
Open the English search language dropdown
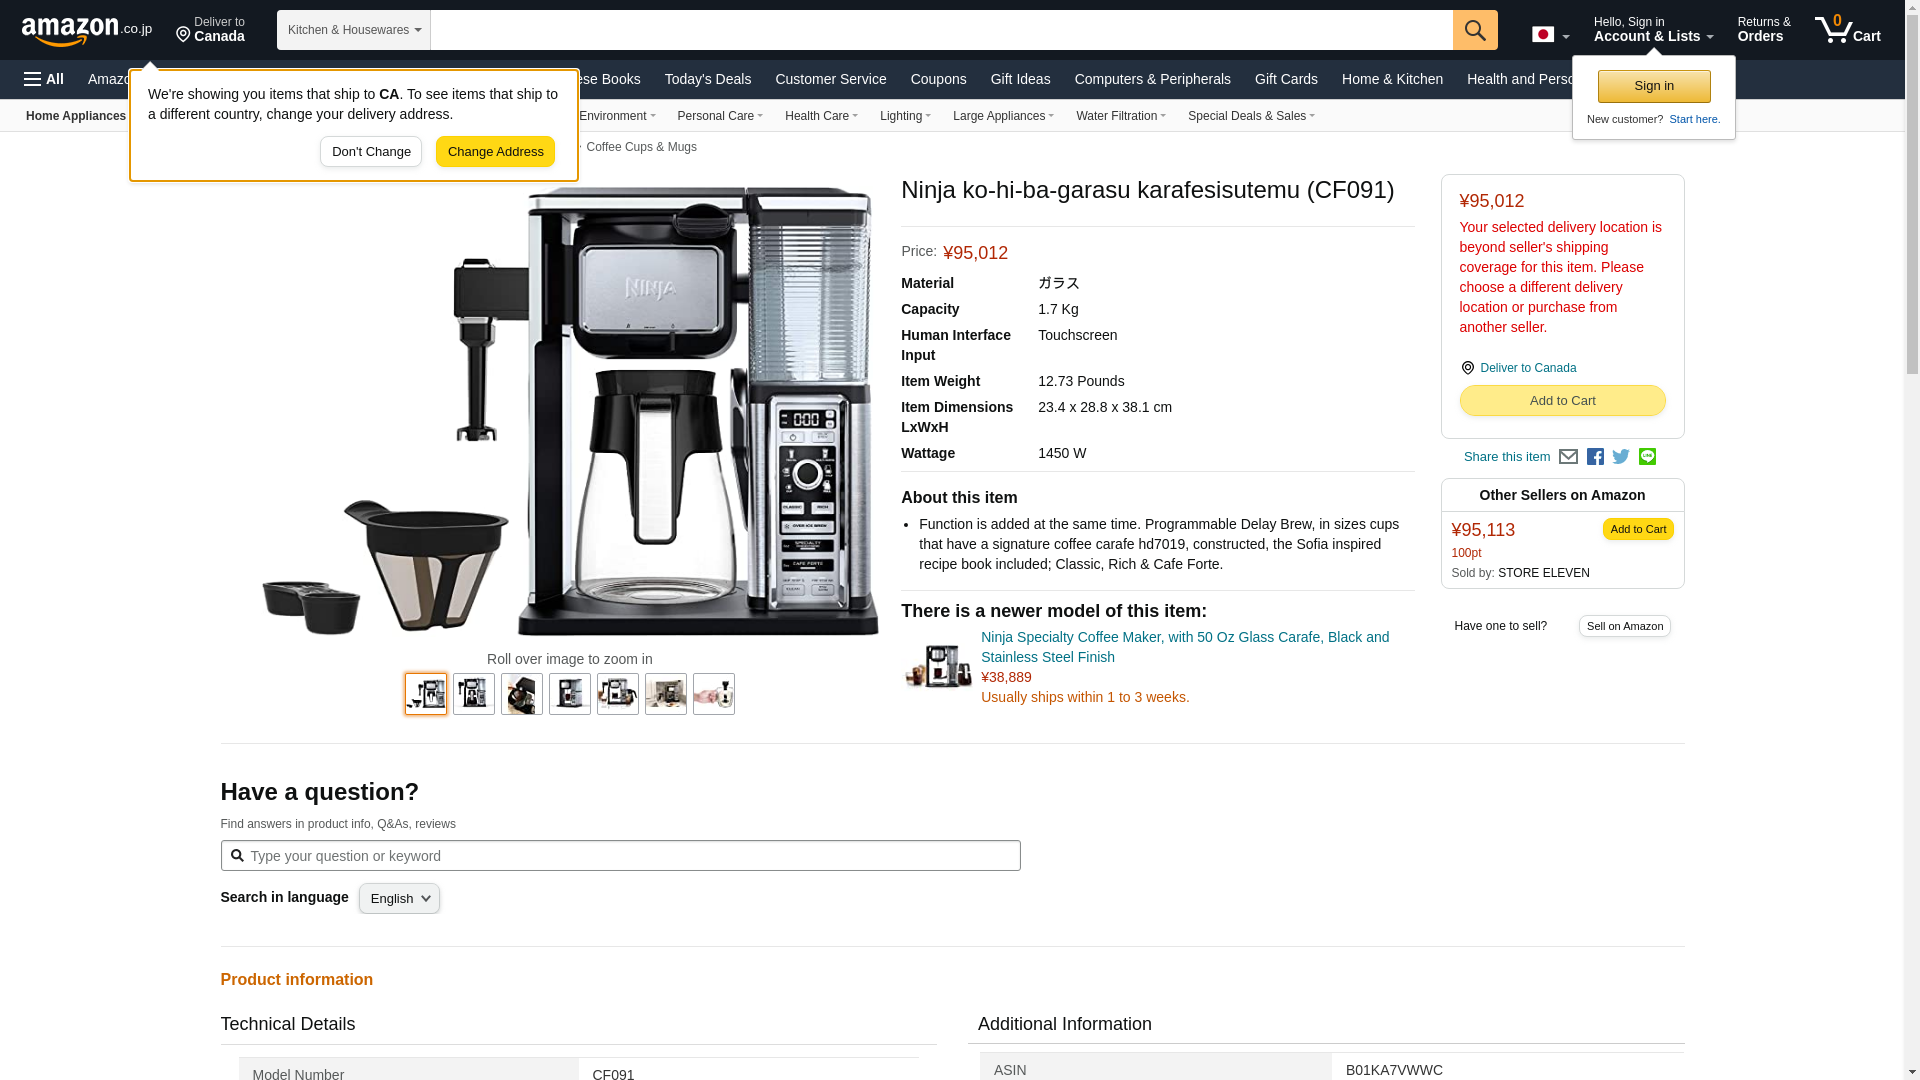tap(399, 899)
